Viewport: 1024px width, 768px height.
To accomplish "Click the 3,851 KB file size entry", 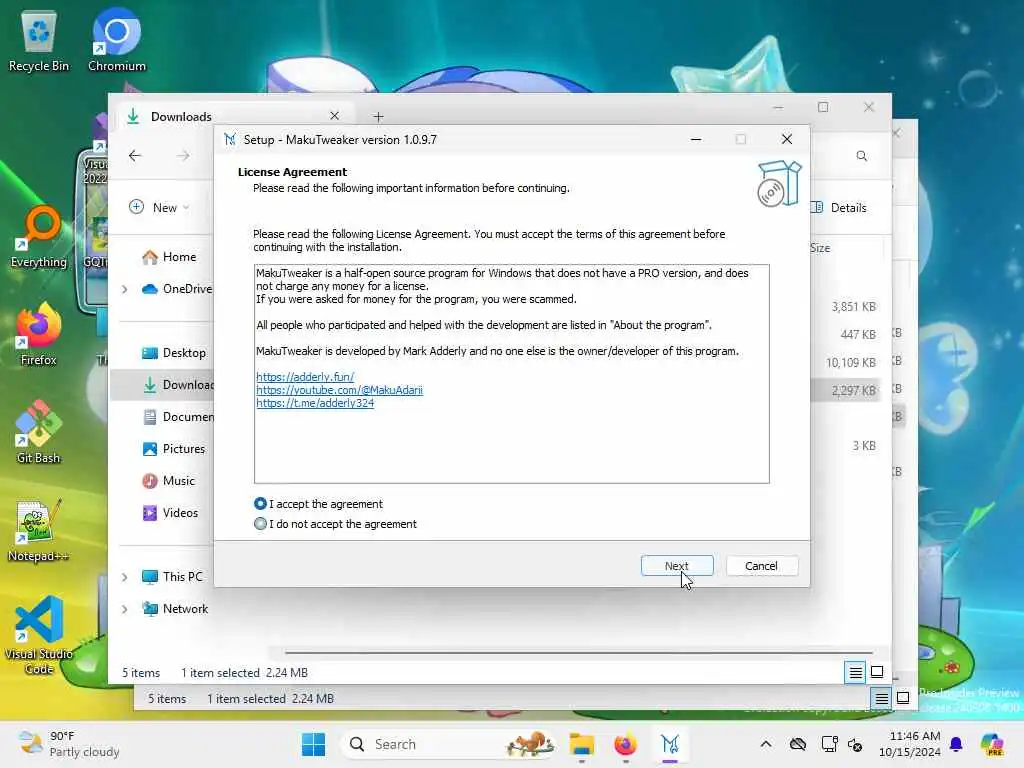I will [x=853, y=306].
